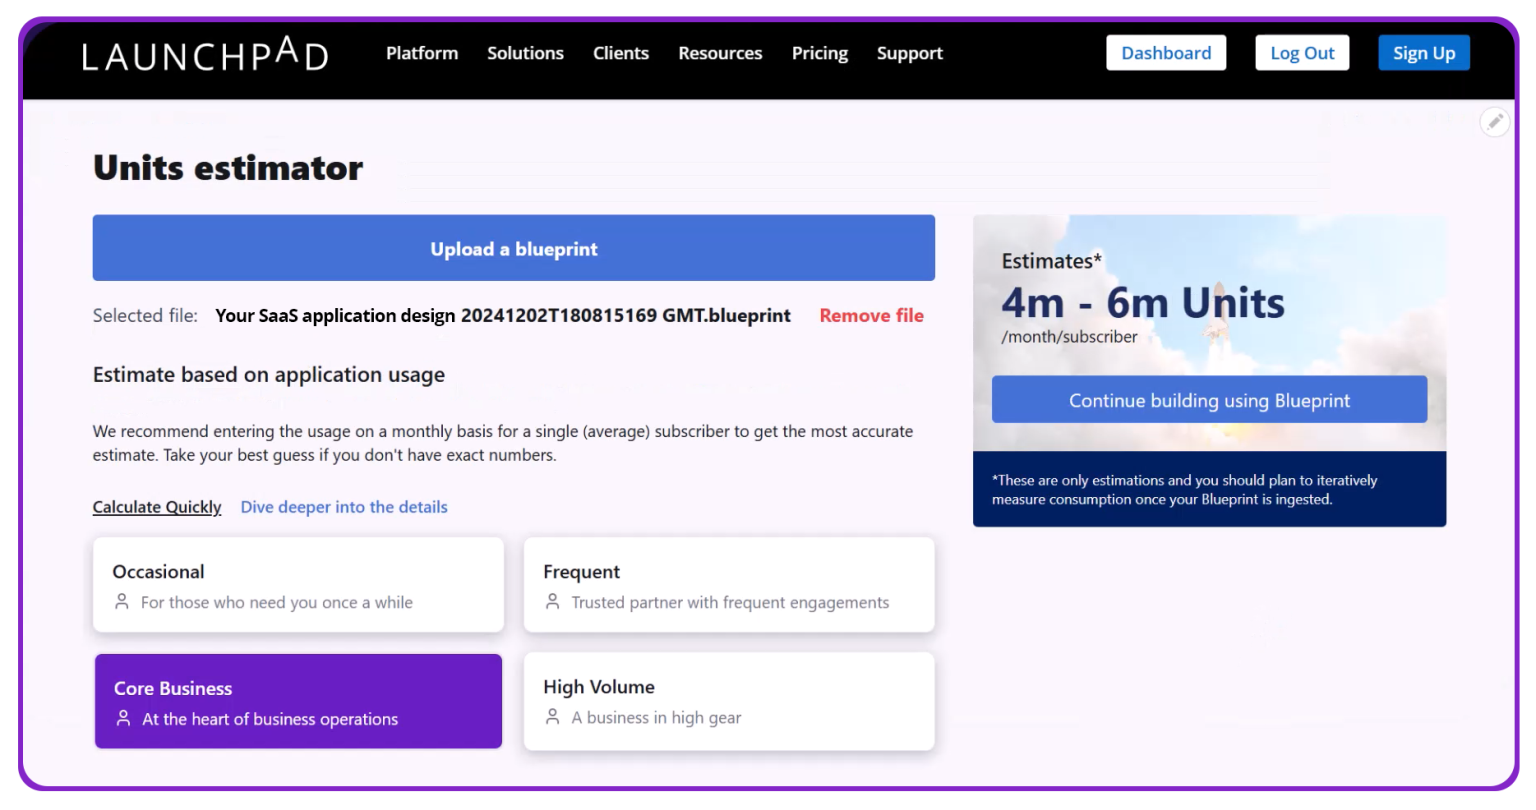The height and width of the screenshot is (810, 1536).
Task: Click the LAUNCHPAD logo
Action: [205, 55]
